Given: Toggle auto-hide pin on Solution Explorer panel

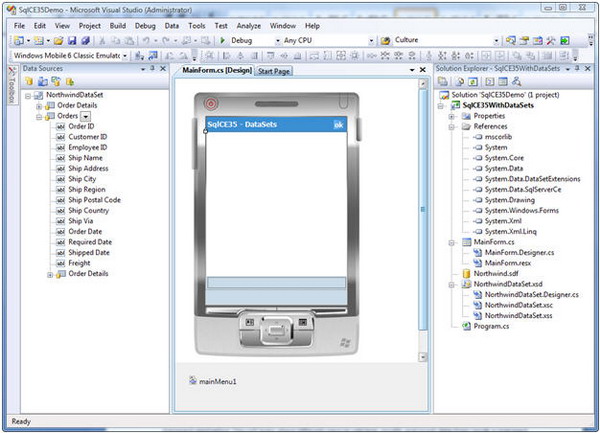Looking at the screenshot, I should pyautogui.click(x=577, y=68).
